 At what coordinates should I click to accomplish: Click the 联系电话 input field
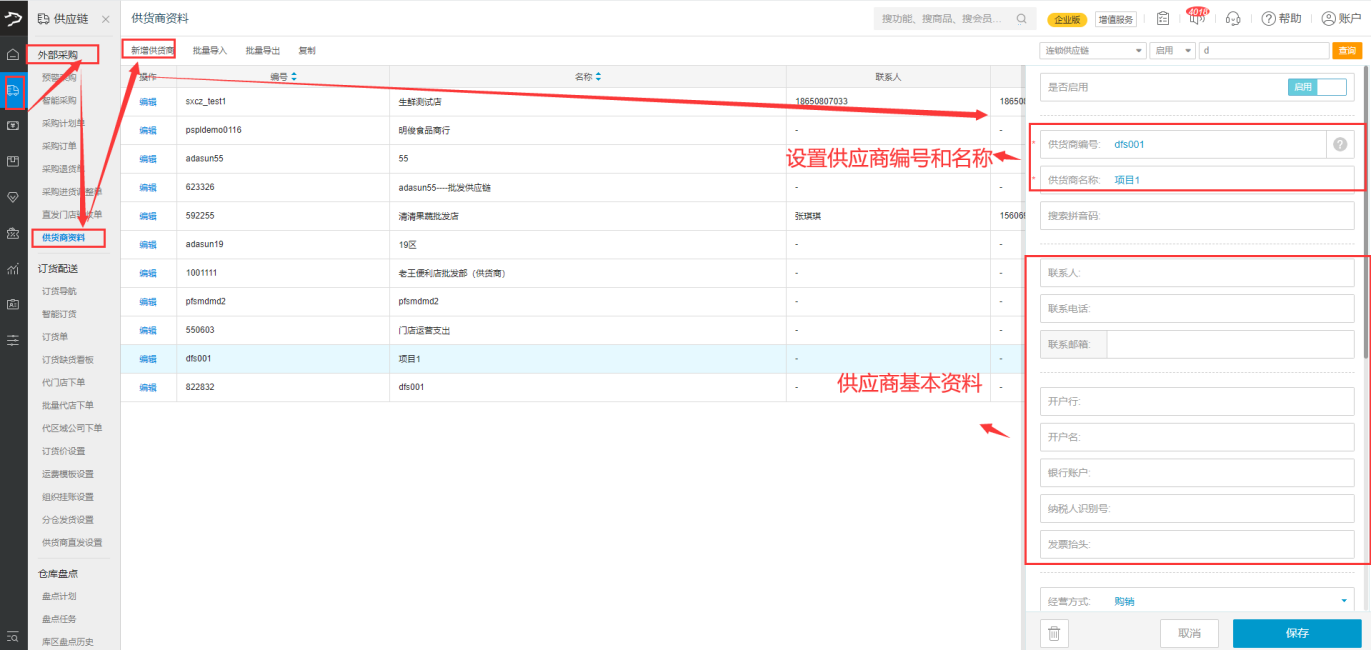point(1198,308)
